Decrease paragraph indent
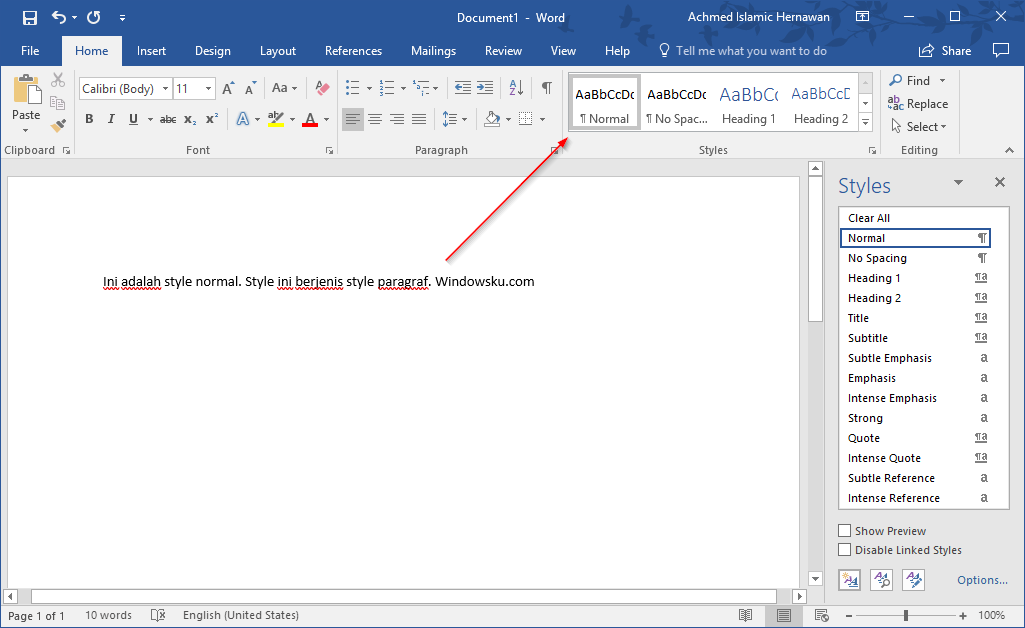Screen dimensions: 1025x628 [463, 88]
